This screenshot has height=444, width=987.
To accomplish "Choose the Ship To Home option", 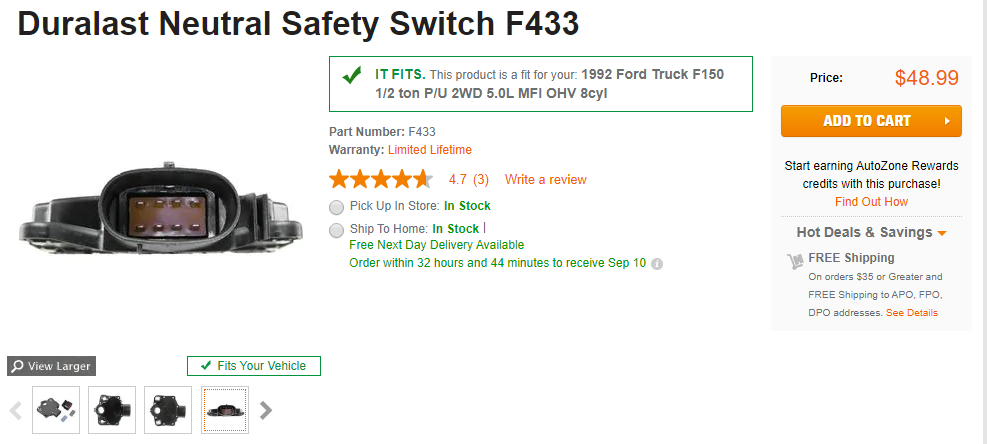I will click(336, 230).
